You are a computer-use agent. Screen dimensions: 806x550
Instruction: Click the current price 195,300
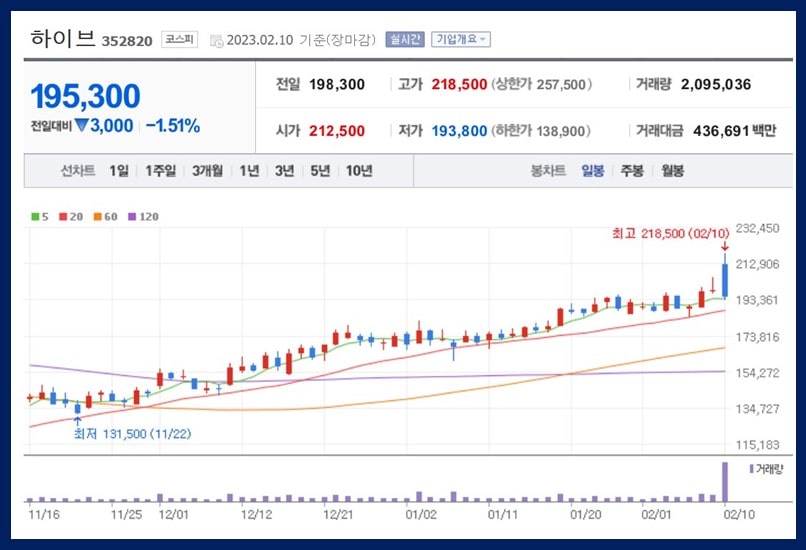pyautogui.click(x=85, y=96)
